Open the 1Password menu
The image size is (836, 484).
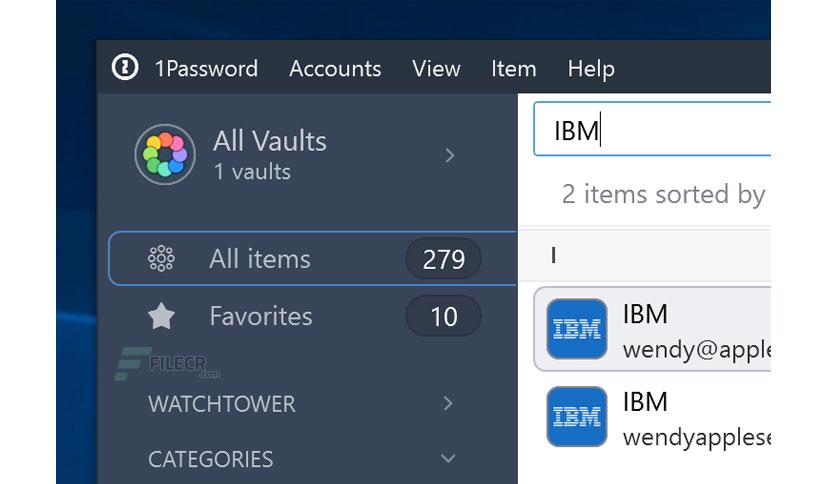click(206, 69)
